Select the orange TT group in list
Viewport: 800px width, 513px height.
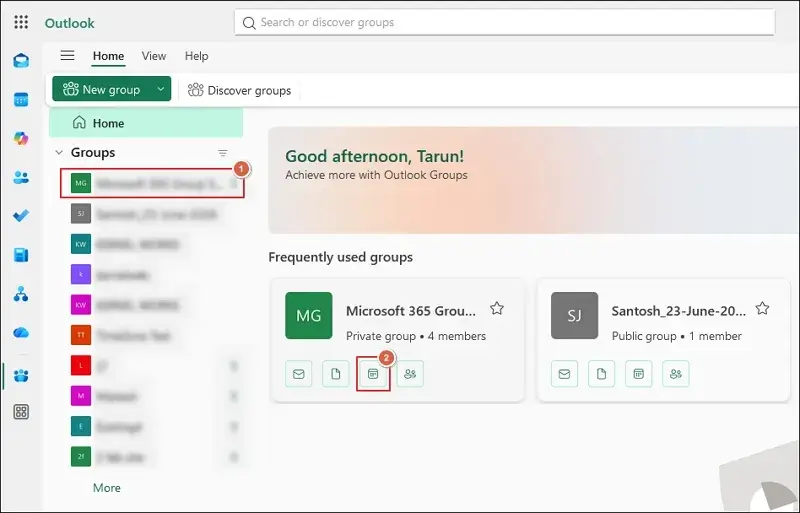pos(152,335)
